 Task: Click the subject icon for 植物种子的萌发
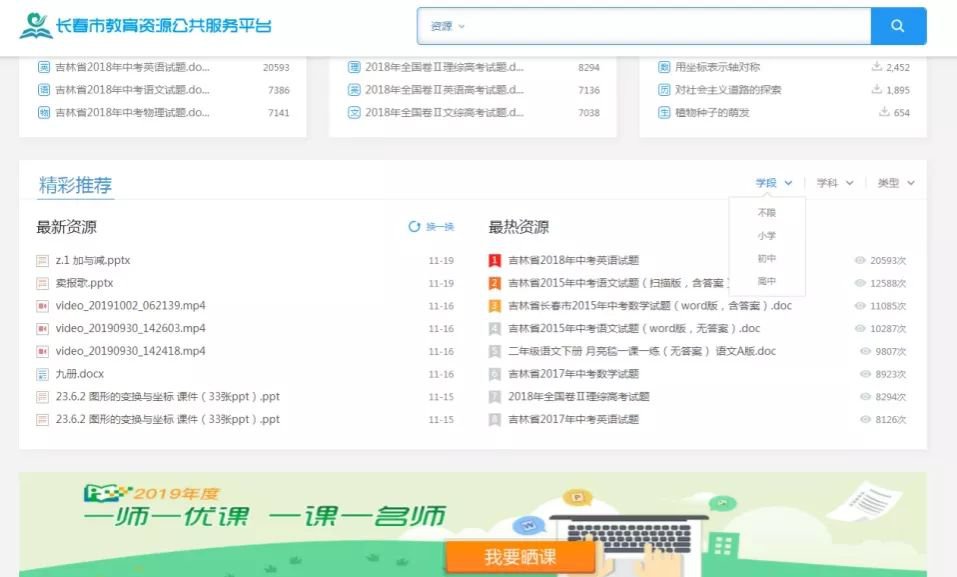664,113
